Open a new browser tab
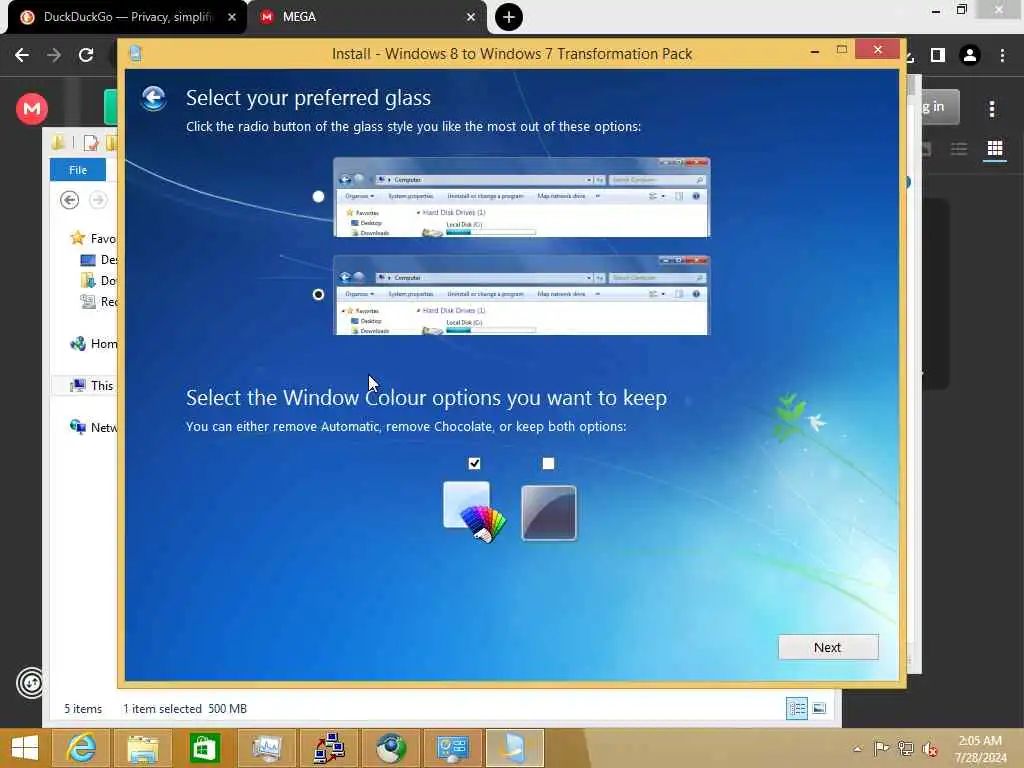 (509, 17)
